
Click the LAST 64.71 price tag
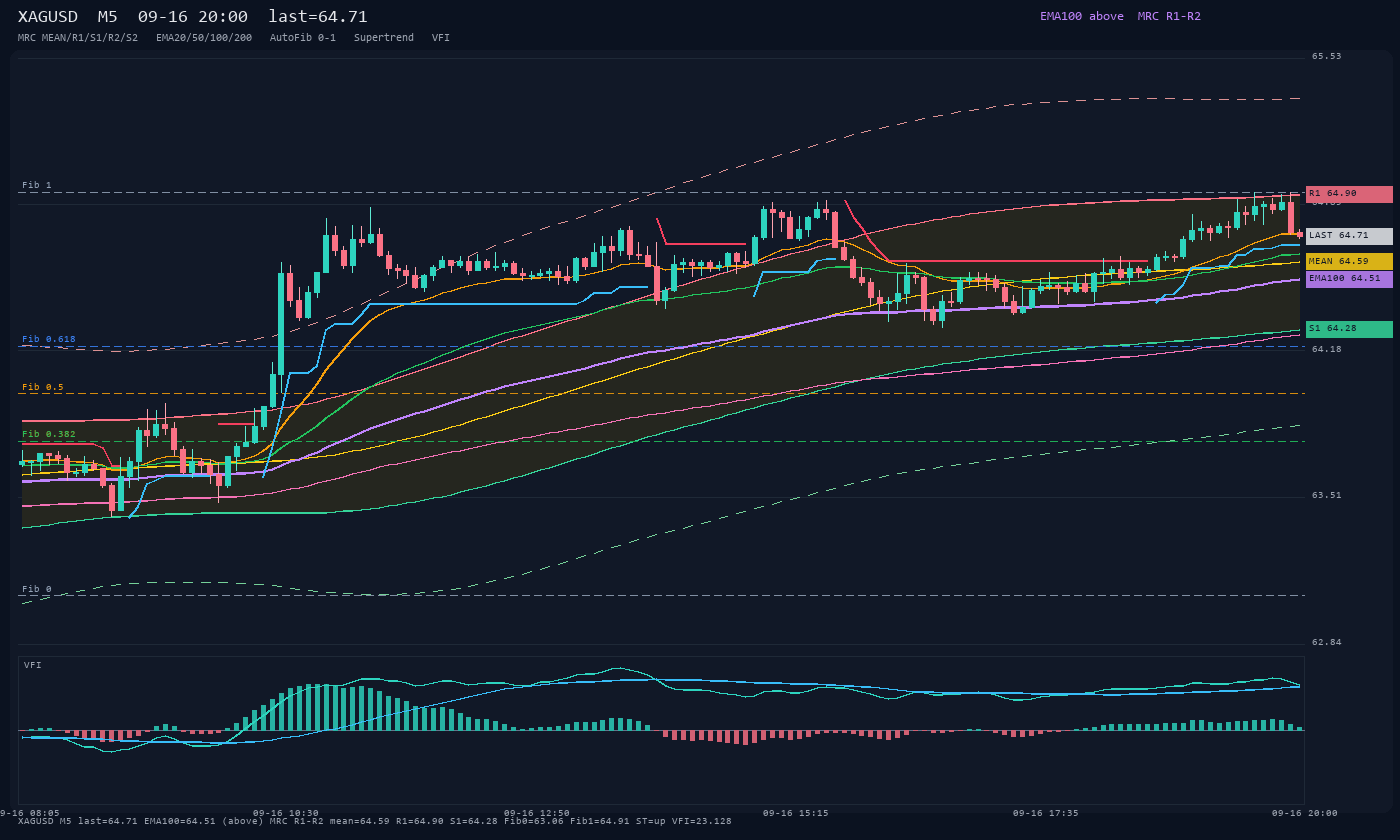1349,236
